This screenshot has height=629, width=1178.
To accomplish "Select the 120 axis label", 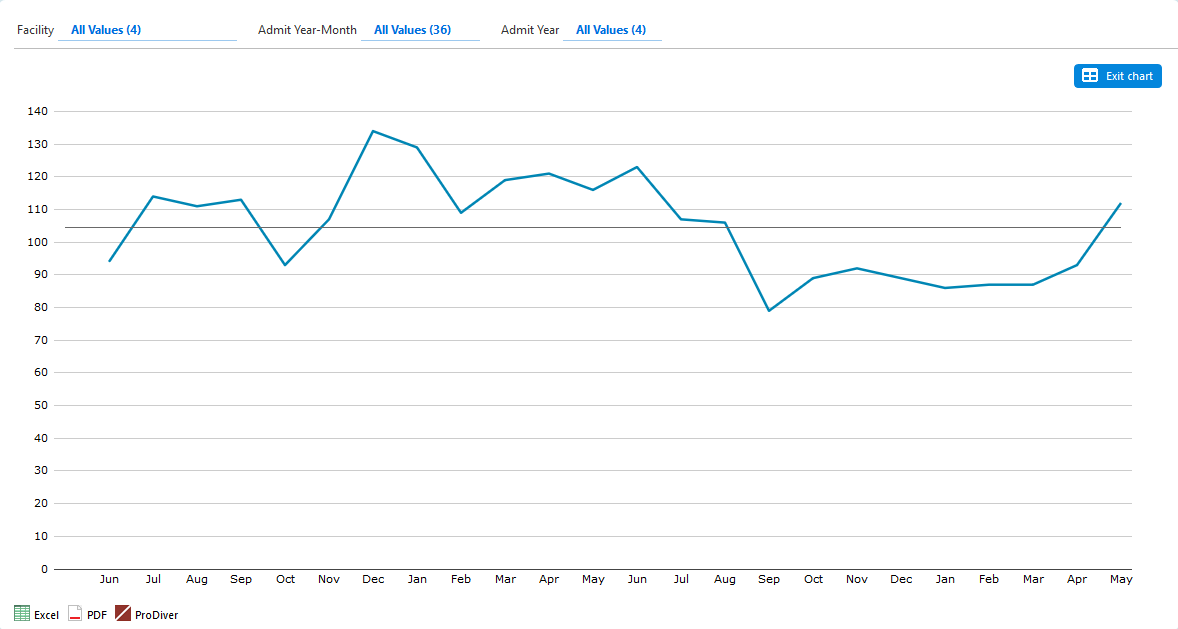I will 38,177.
